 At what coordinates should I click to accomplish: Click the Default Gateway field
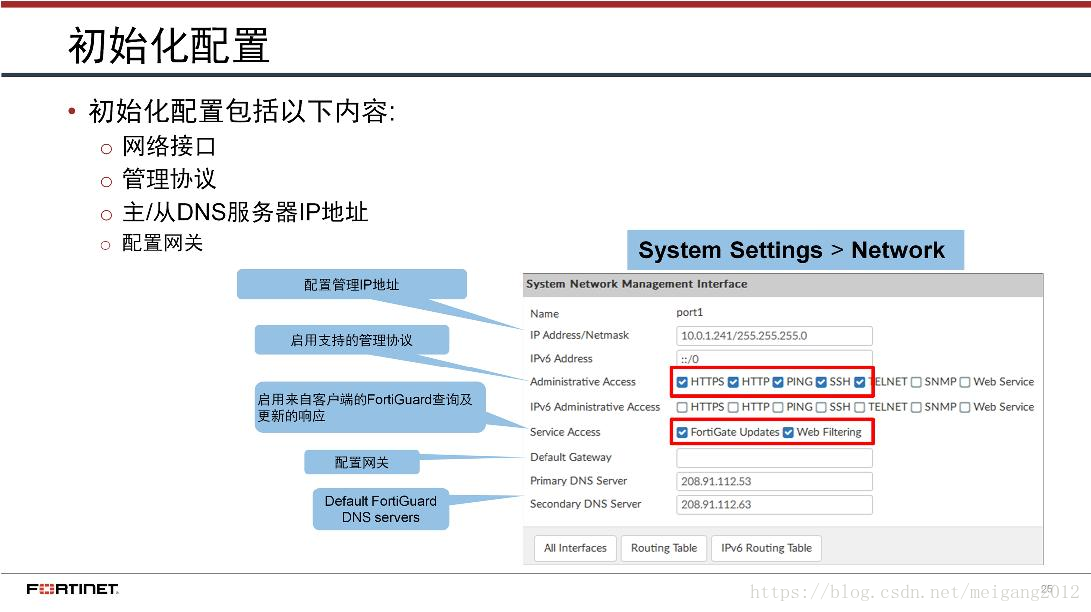(x=774, y=458)
